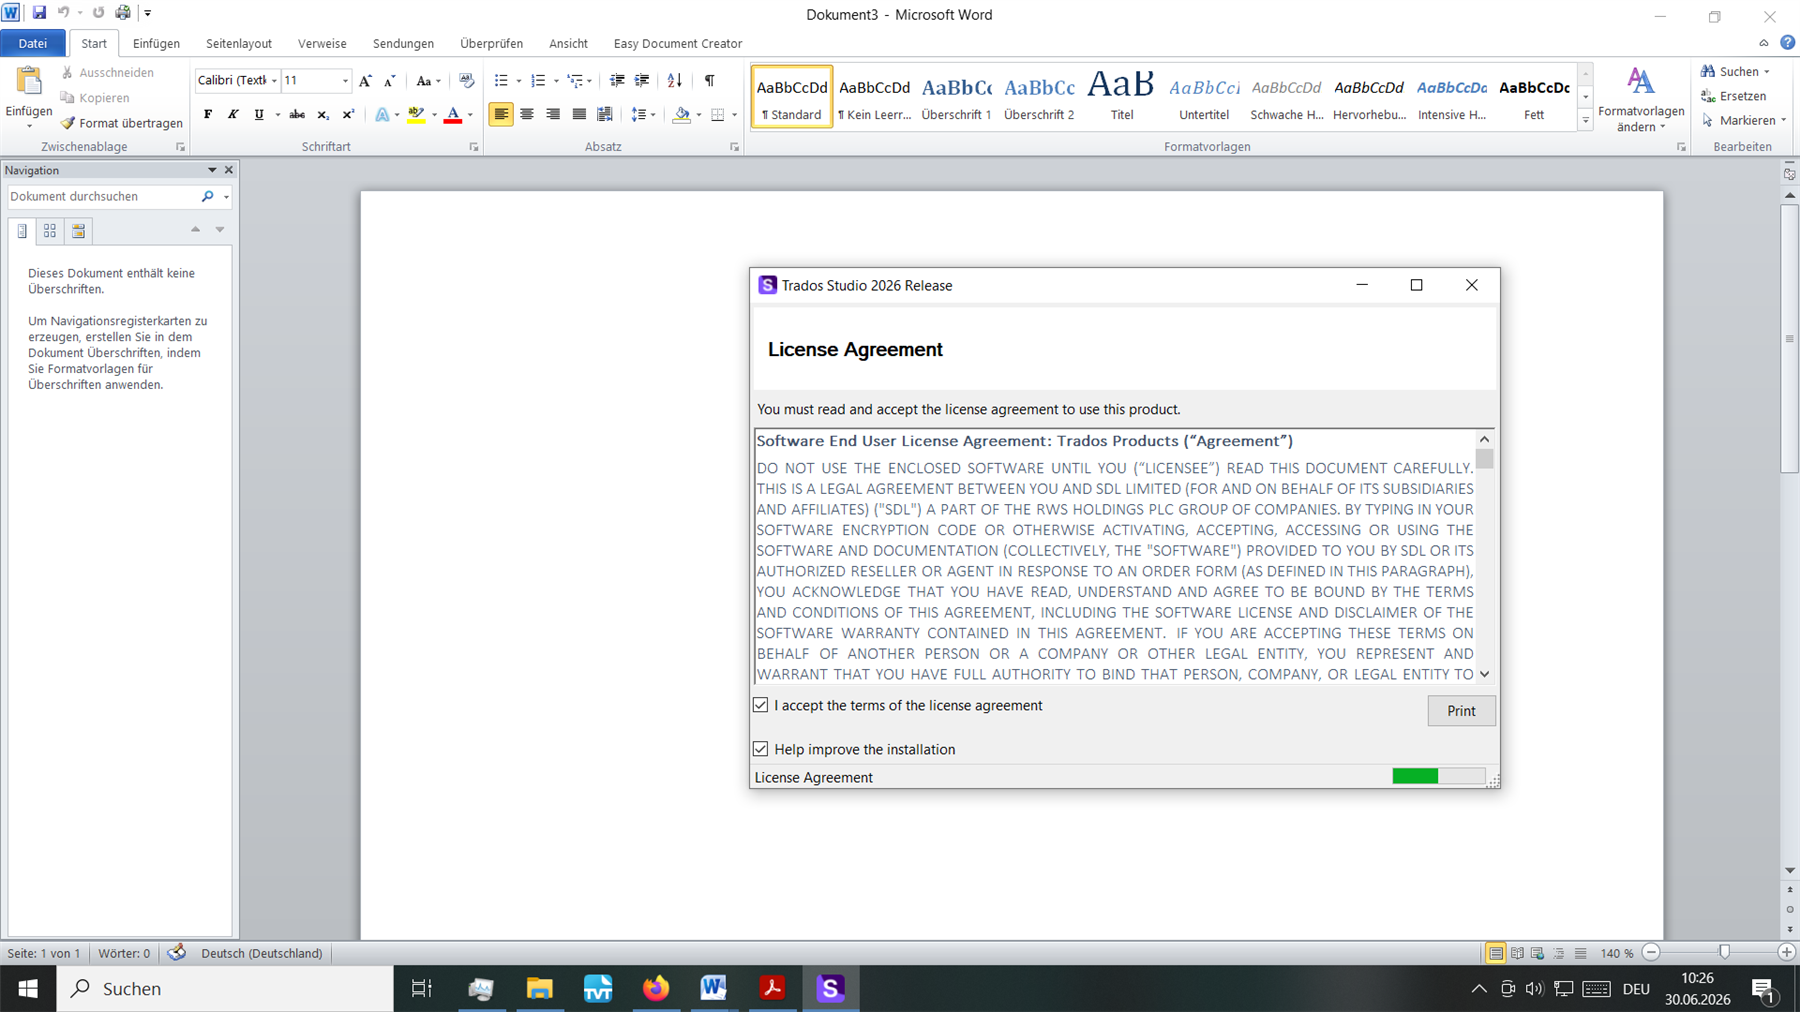The image size is (1800, 1012).
Task: Show paragraph marks with pilcrow icon
Action: click(x=709, y=80)
